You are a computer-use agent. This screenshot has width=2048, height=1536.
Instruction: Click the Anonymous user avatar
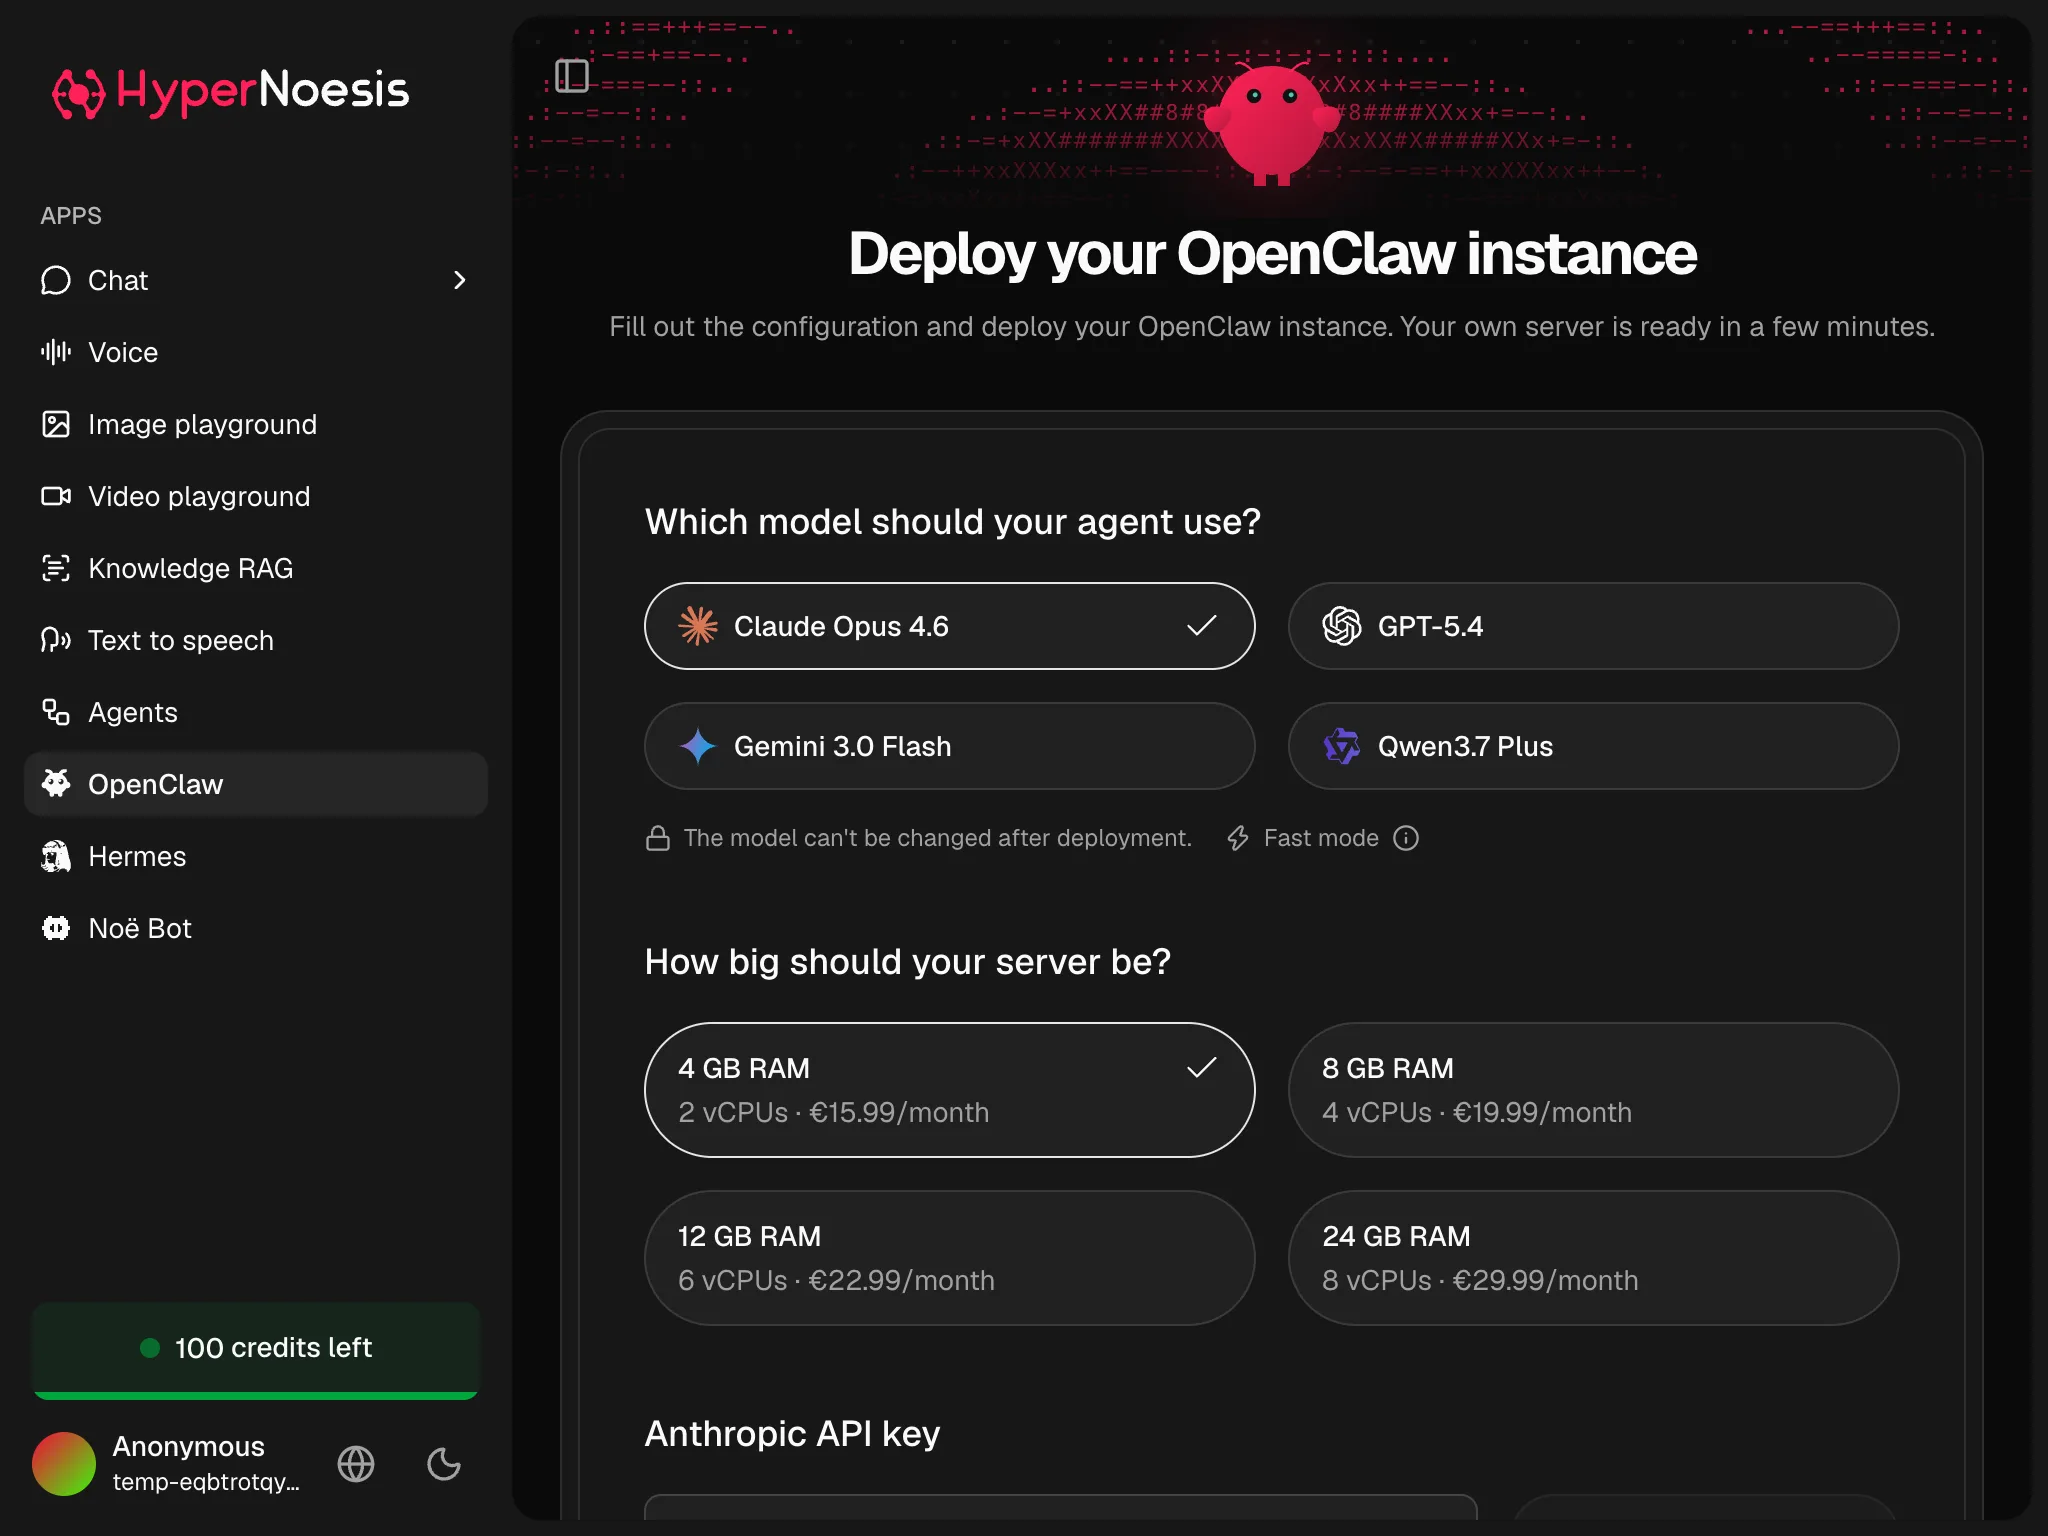pyautogui.click(x=64, y=1464)
